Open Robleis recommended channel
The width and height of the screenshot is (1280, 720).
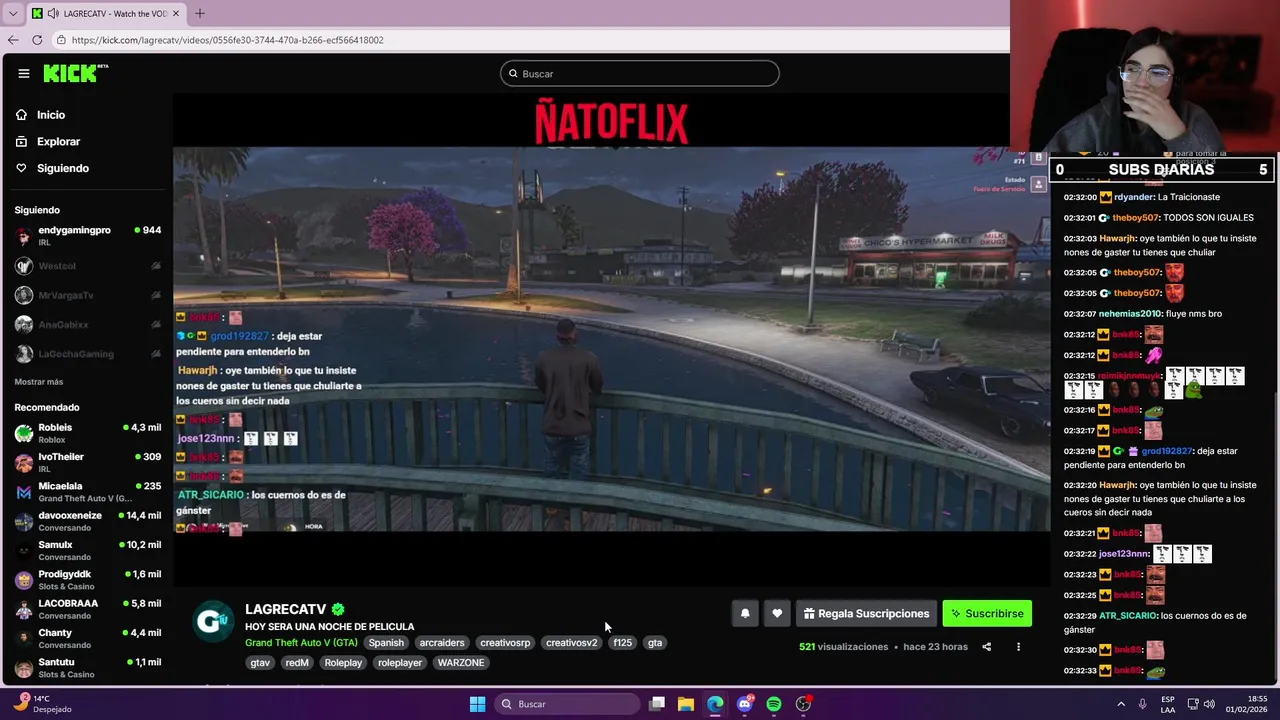88,433
